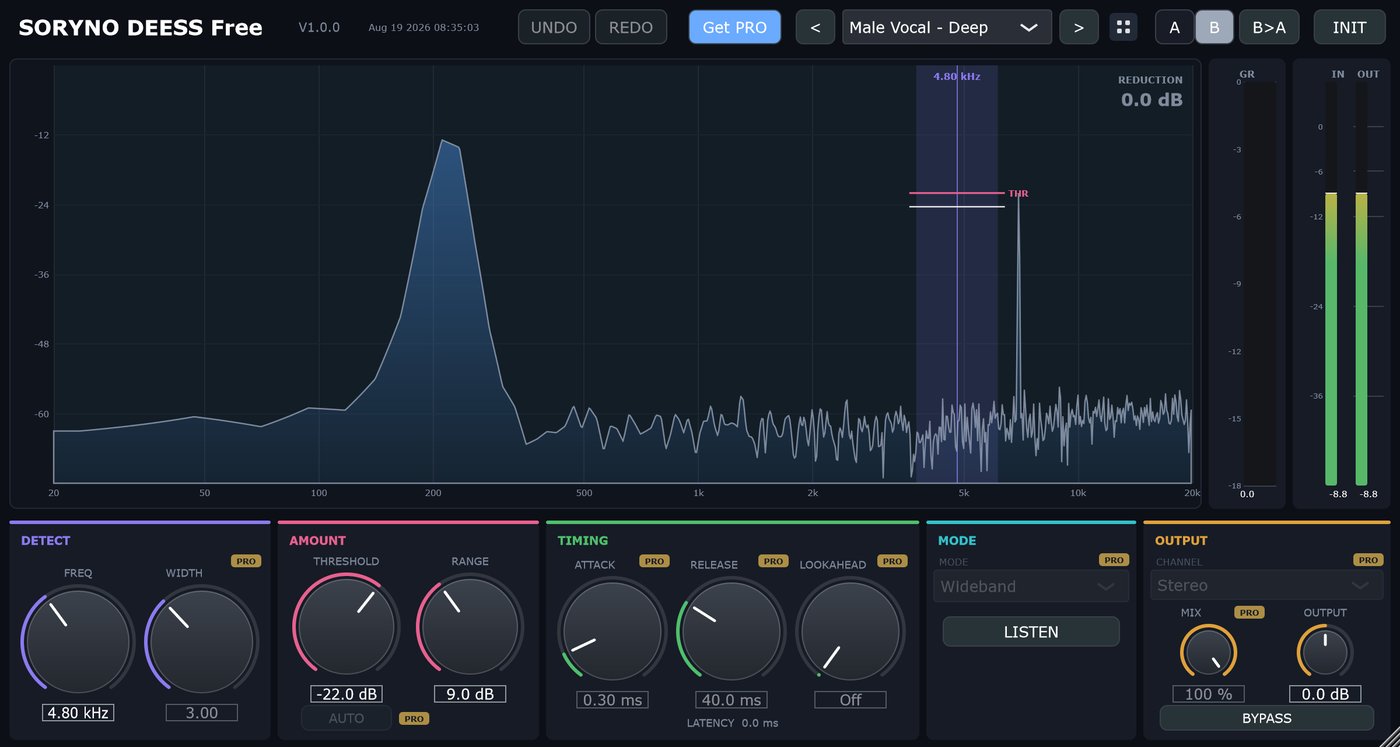This screenshot has width=1400, height=747.
Task: Open the Wideband mode dropdown
Action: tap(1031, 586)
